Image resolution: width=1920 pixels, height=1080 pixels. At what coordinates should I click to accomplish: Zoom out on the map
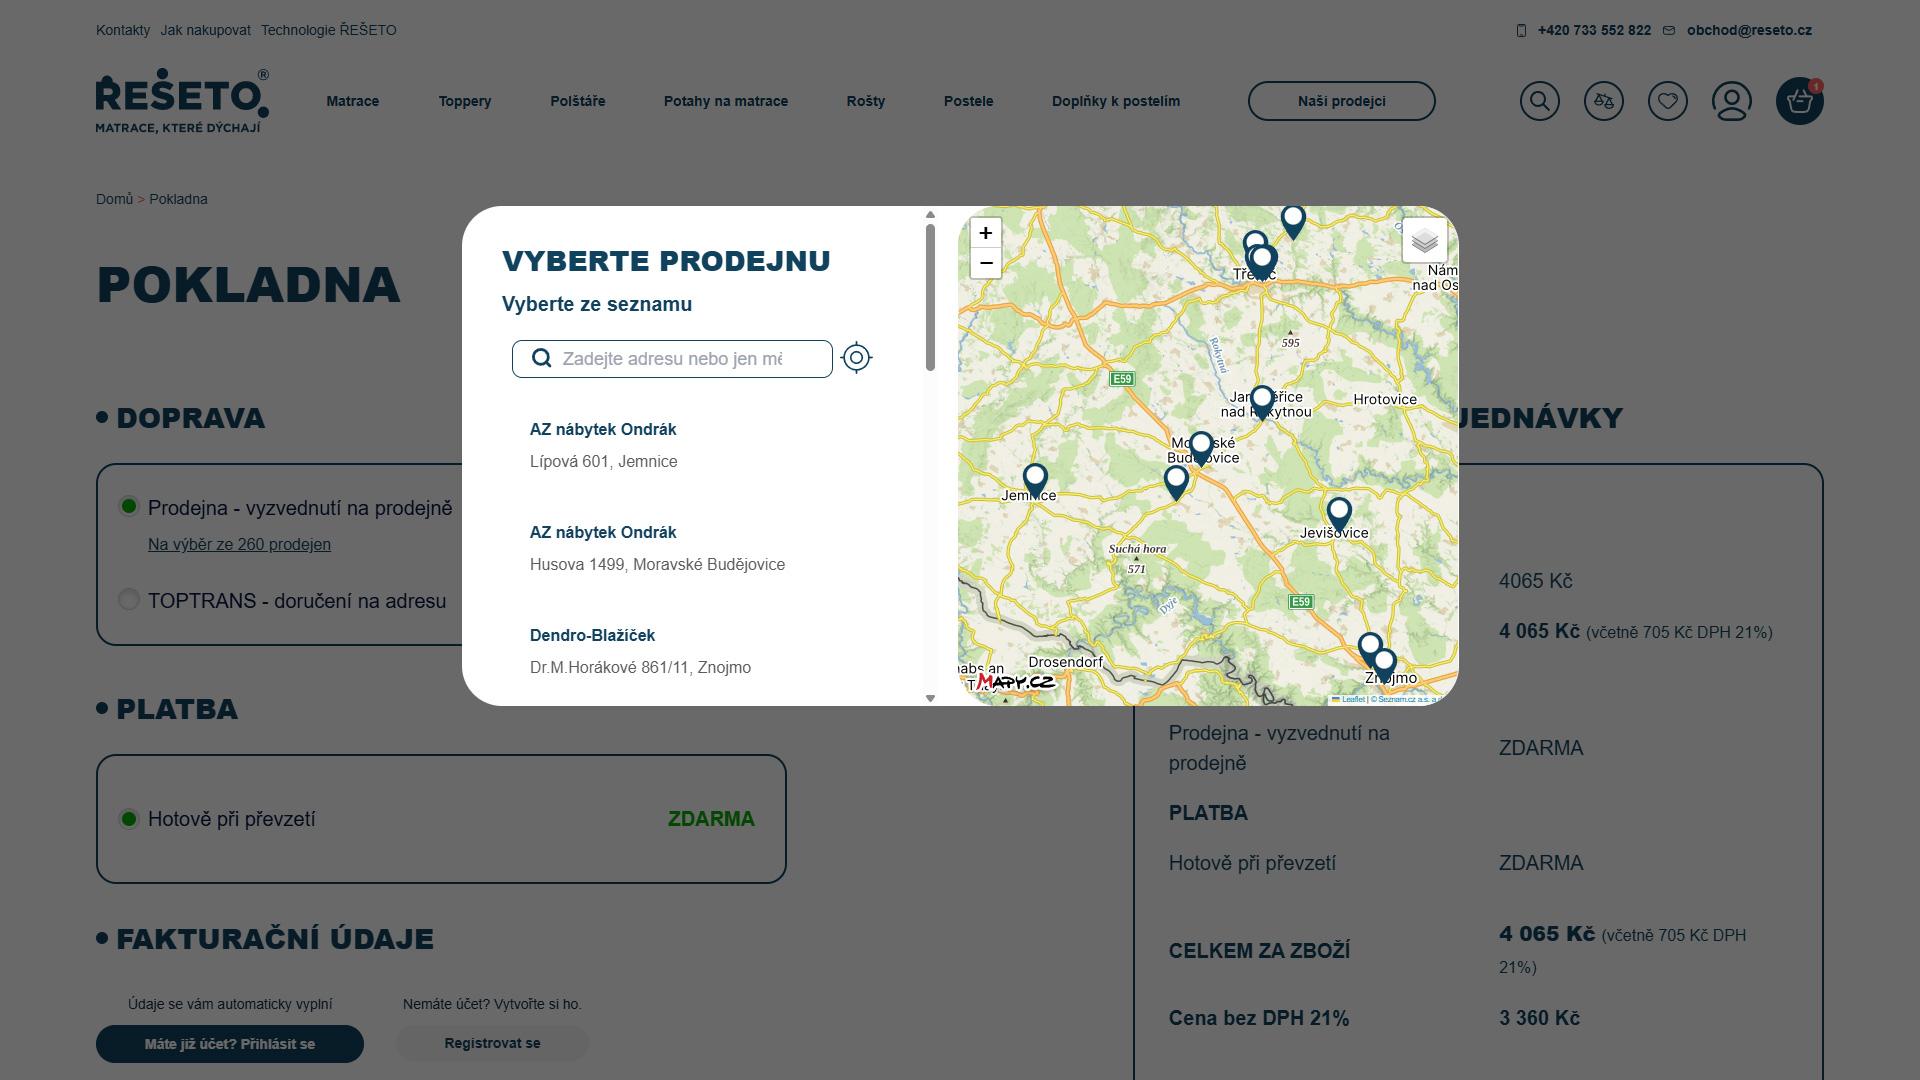(985, 263)
